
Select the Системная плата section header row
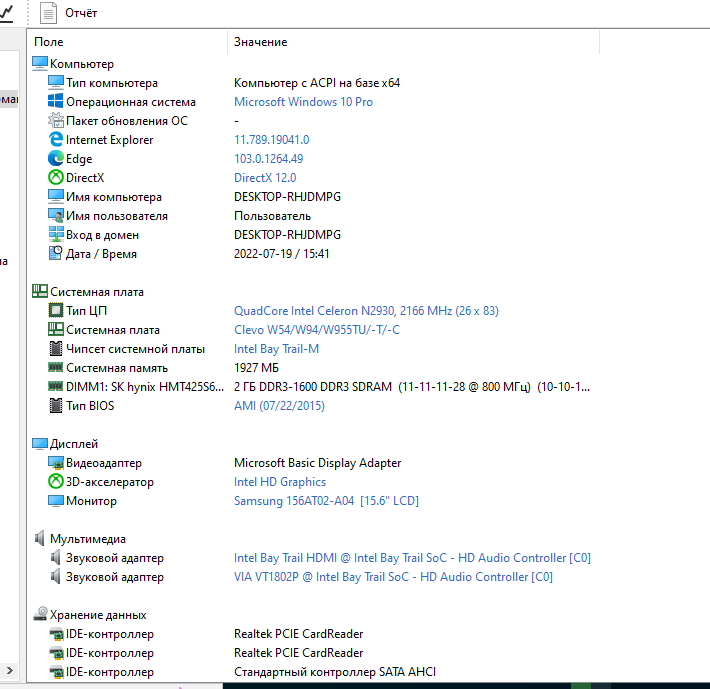(97, 292)
